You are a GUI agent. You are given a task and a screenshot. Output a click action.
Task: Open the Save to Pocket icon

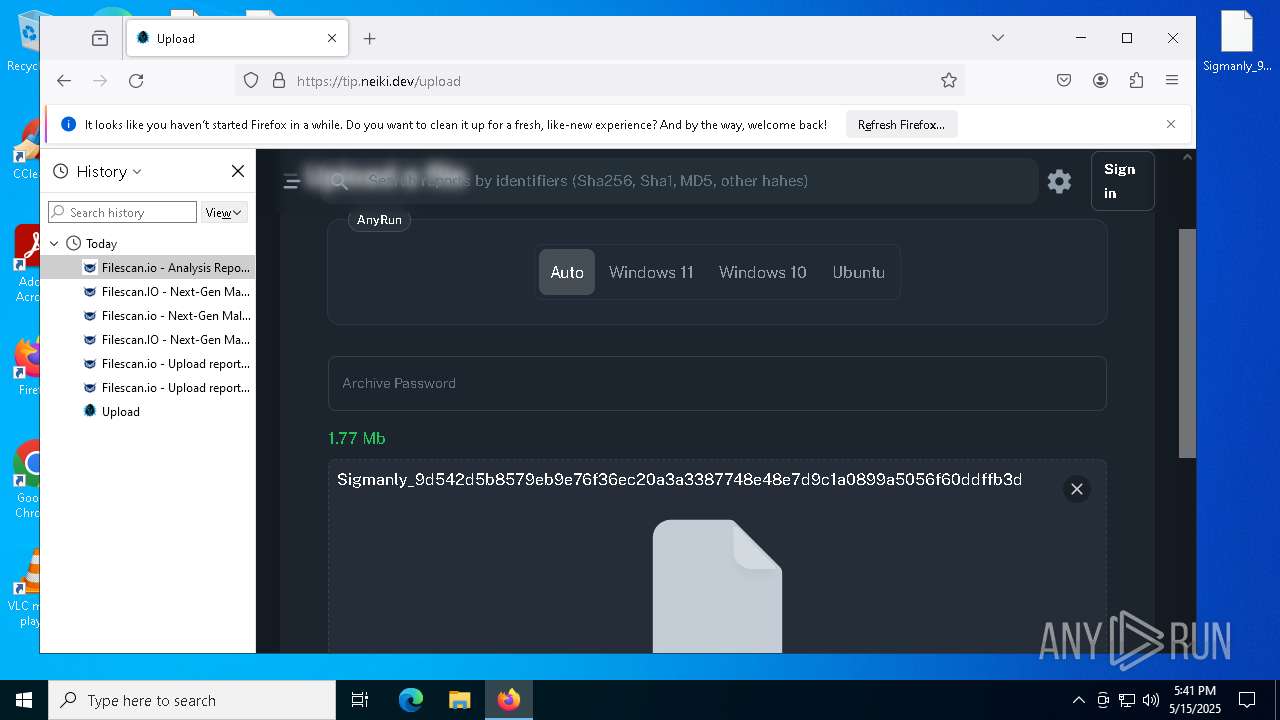[1064, 81]
